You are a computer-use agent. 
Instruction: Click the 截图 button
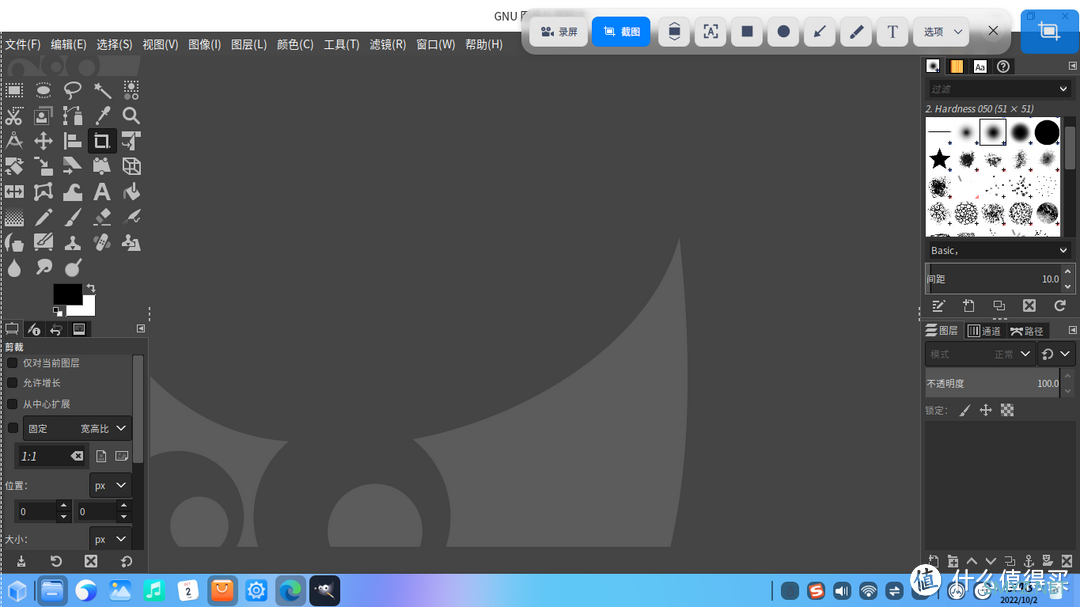[621, 32]
